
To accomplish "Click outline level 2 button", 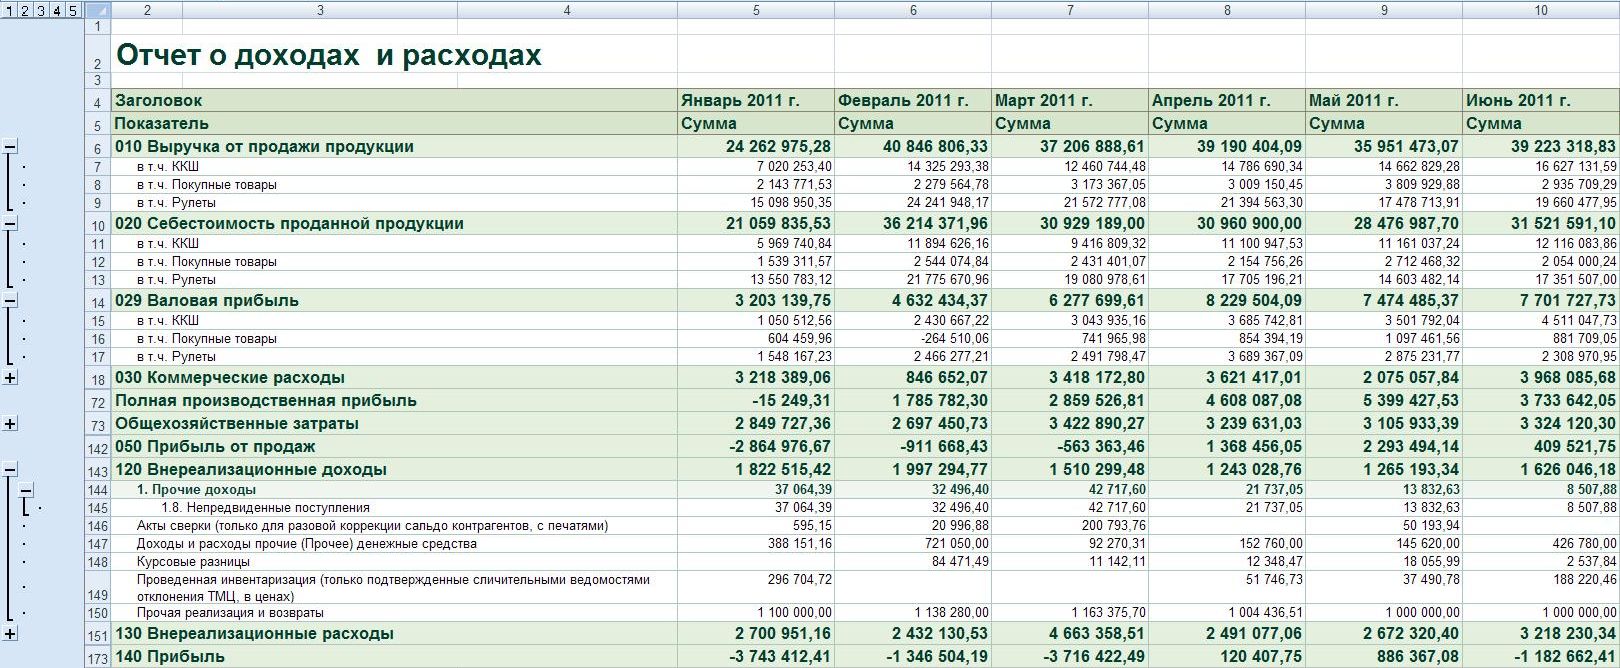I will click(x=25, y=10).
